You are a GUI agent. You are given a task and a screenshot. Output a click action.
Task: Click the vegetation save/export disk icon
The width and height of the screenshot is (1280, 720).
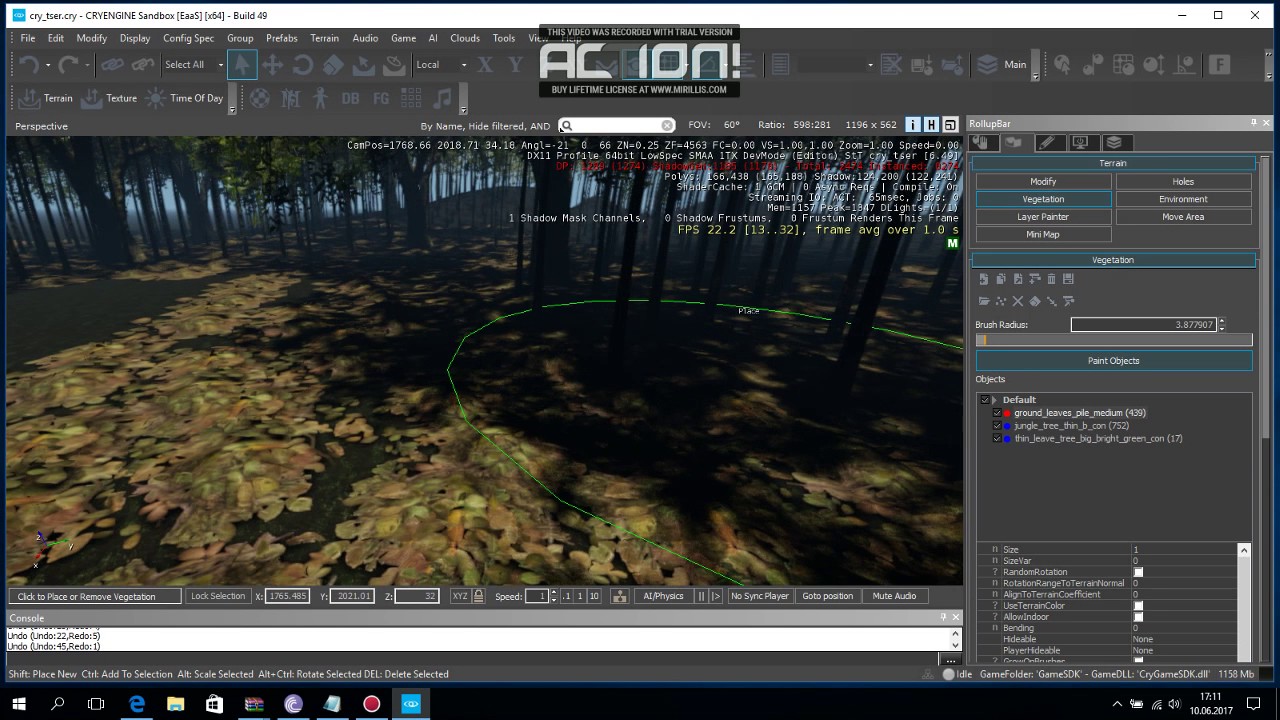1068,279
